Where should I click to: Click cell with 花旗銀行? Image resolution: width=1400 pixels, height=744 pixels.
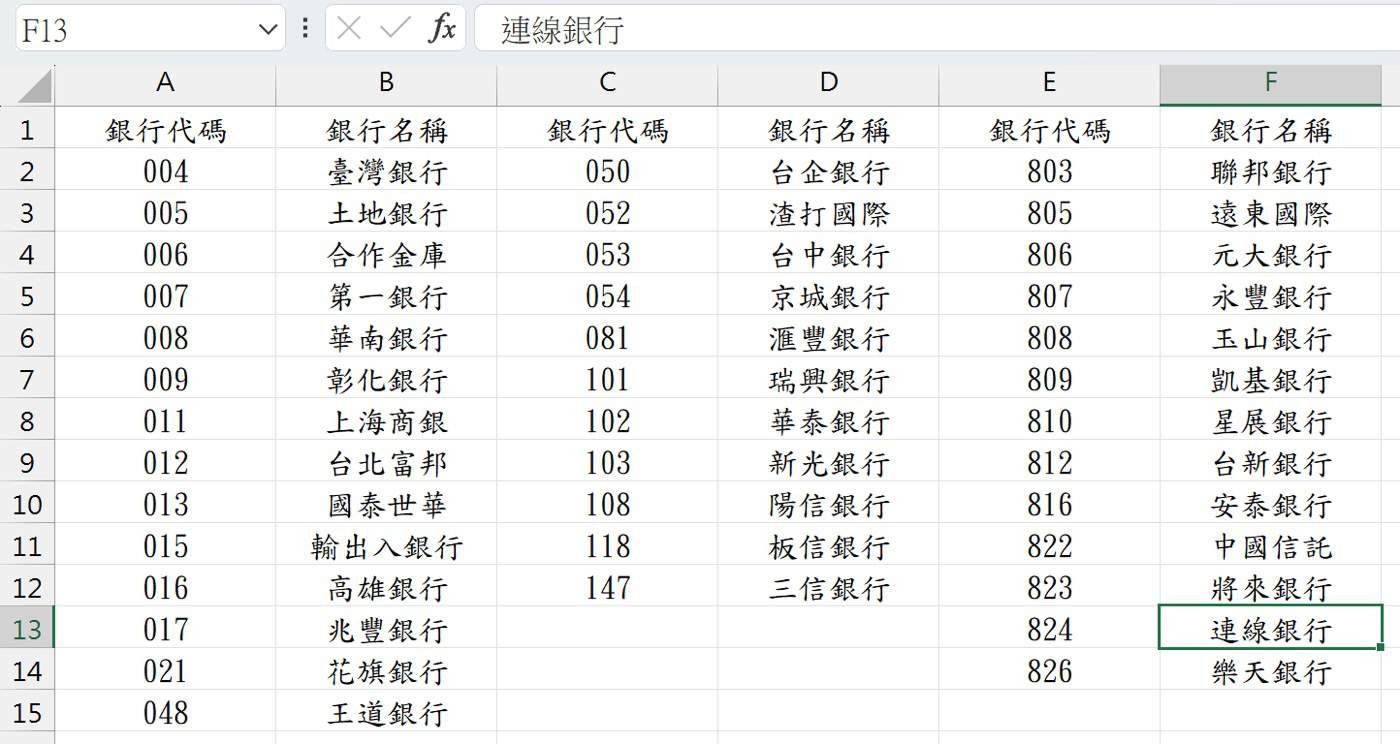tap(386, 671)
